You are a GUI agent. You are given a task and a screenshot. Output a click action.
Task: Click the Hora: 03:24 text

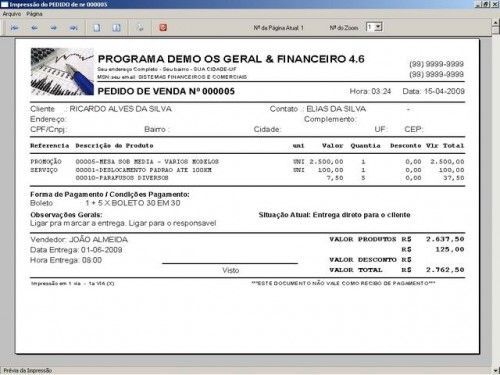[x=370, y=91]
